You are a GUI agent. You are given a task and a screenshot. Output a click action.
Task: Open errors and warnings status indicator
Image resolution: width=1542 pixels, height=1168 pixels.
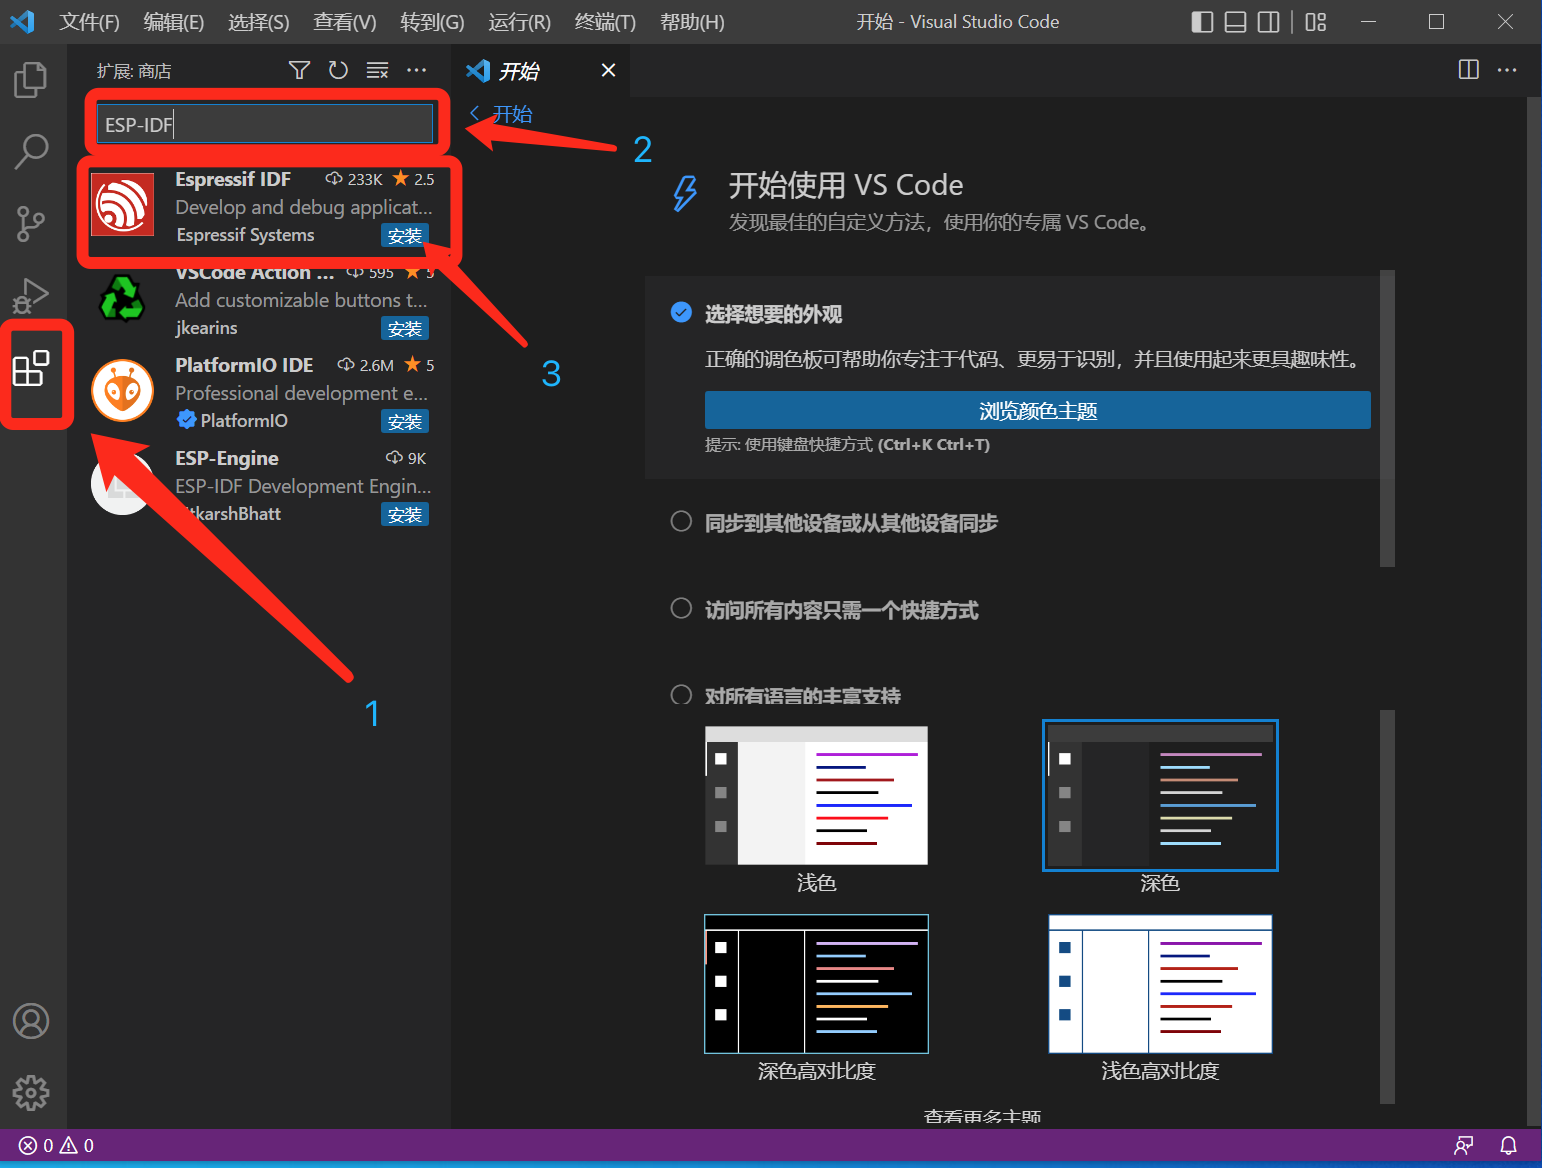tap(56, 1146)
